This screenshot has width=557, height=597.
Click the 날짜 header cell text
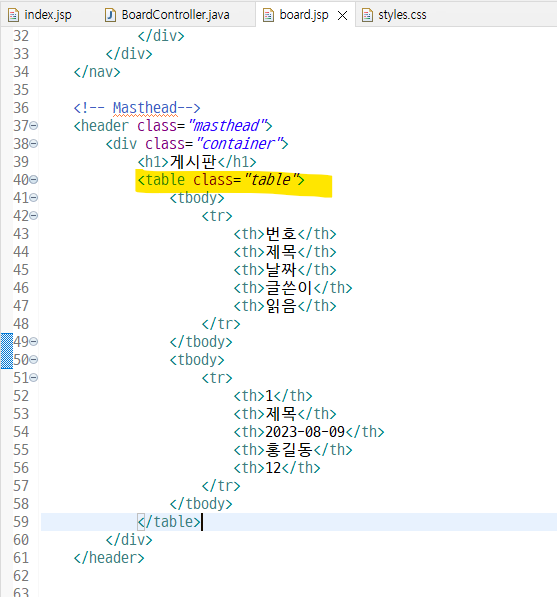(x=281, y=270)
